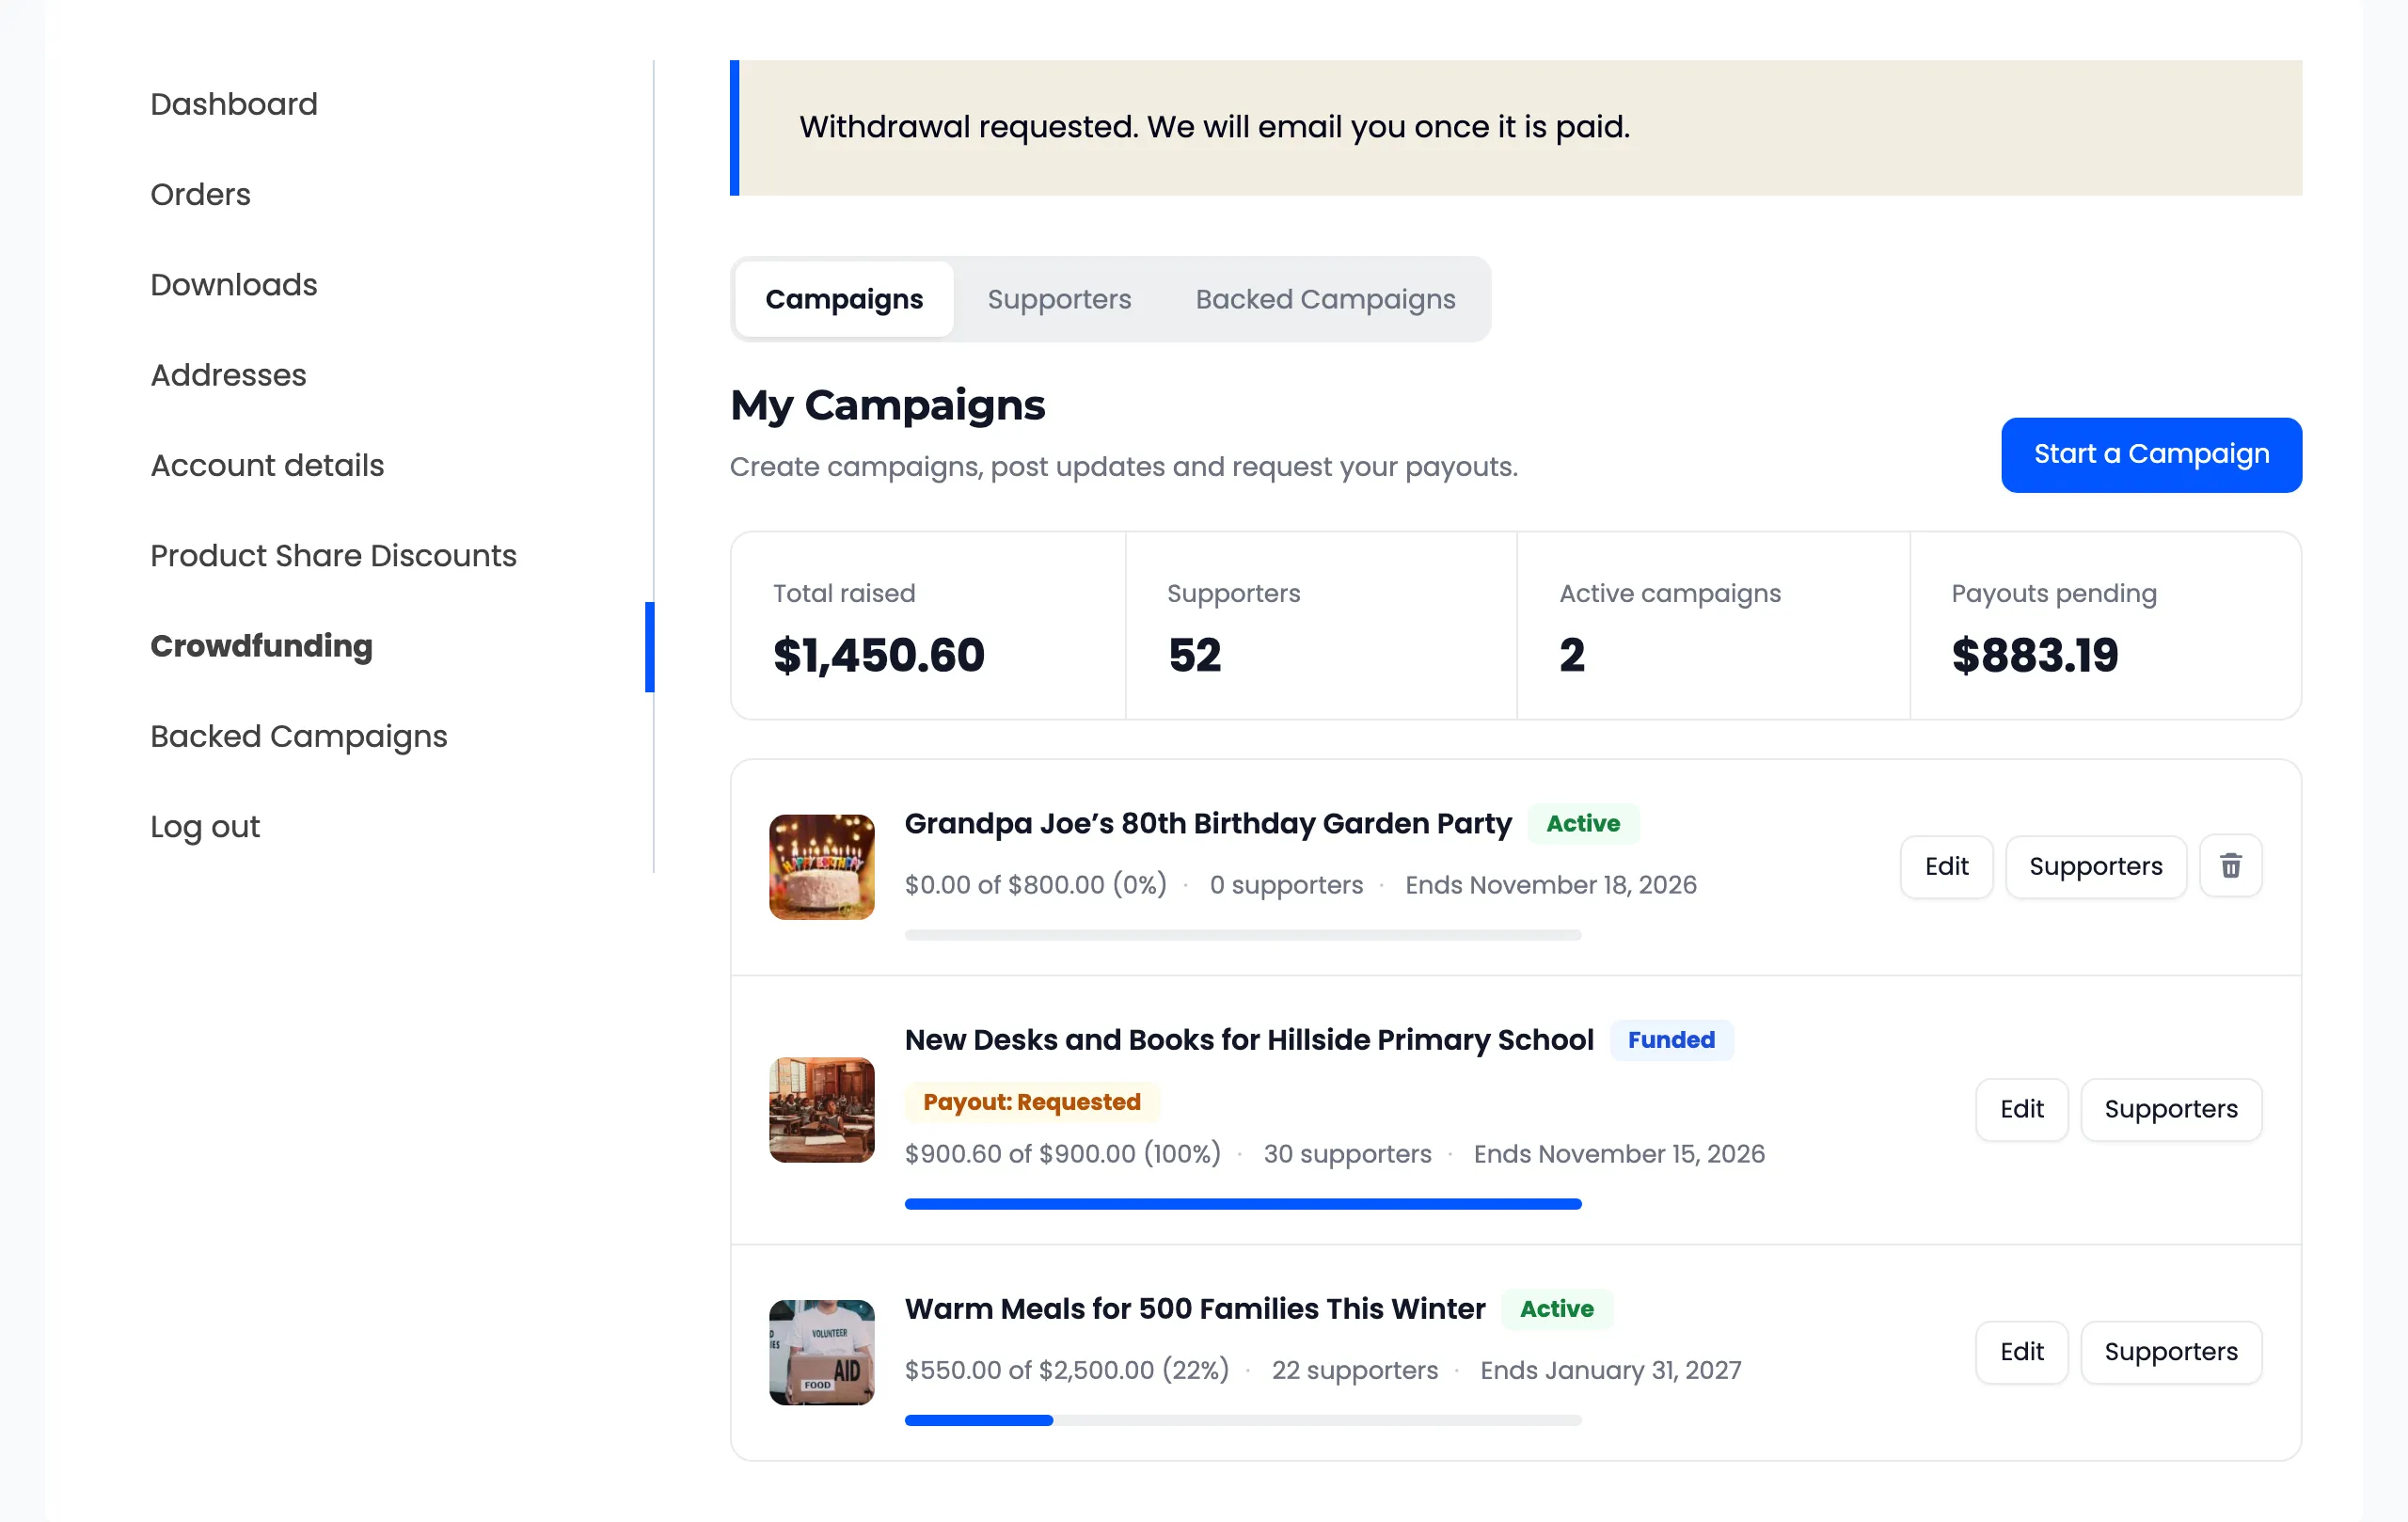The image size is (2408, 1522).
Task: Switch to the Backed Campaigns tab
Action: tap(1325, 299)
